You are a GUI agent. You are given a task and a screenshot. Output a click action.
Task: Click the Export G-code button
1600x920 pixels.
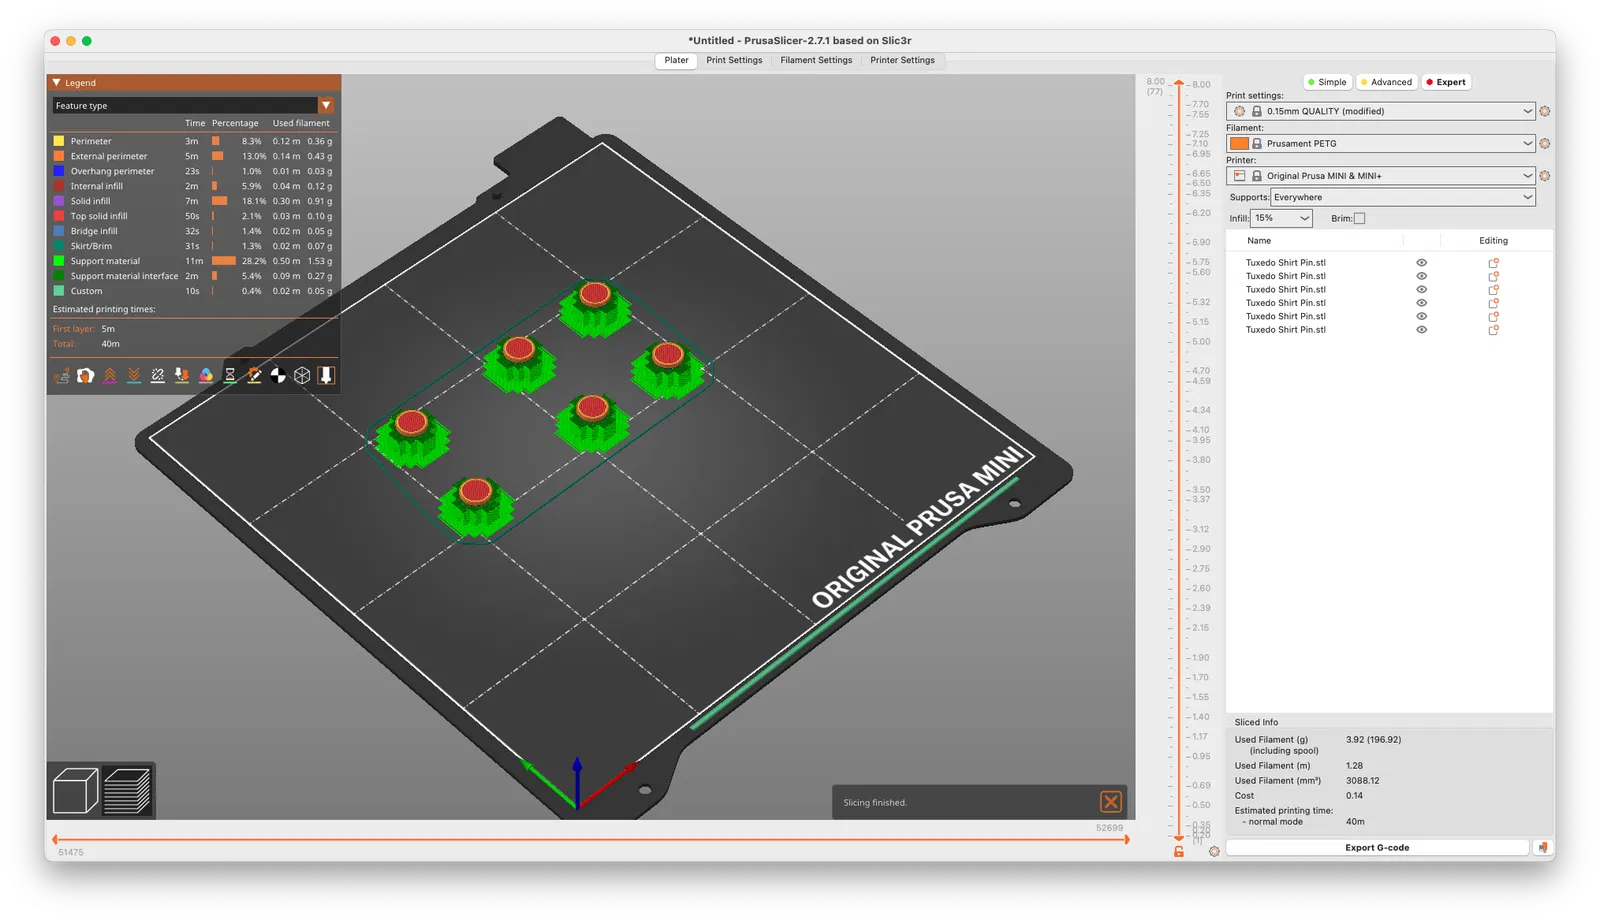[1377, 847]
